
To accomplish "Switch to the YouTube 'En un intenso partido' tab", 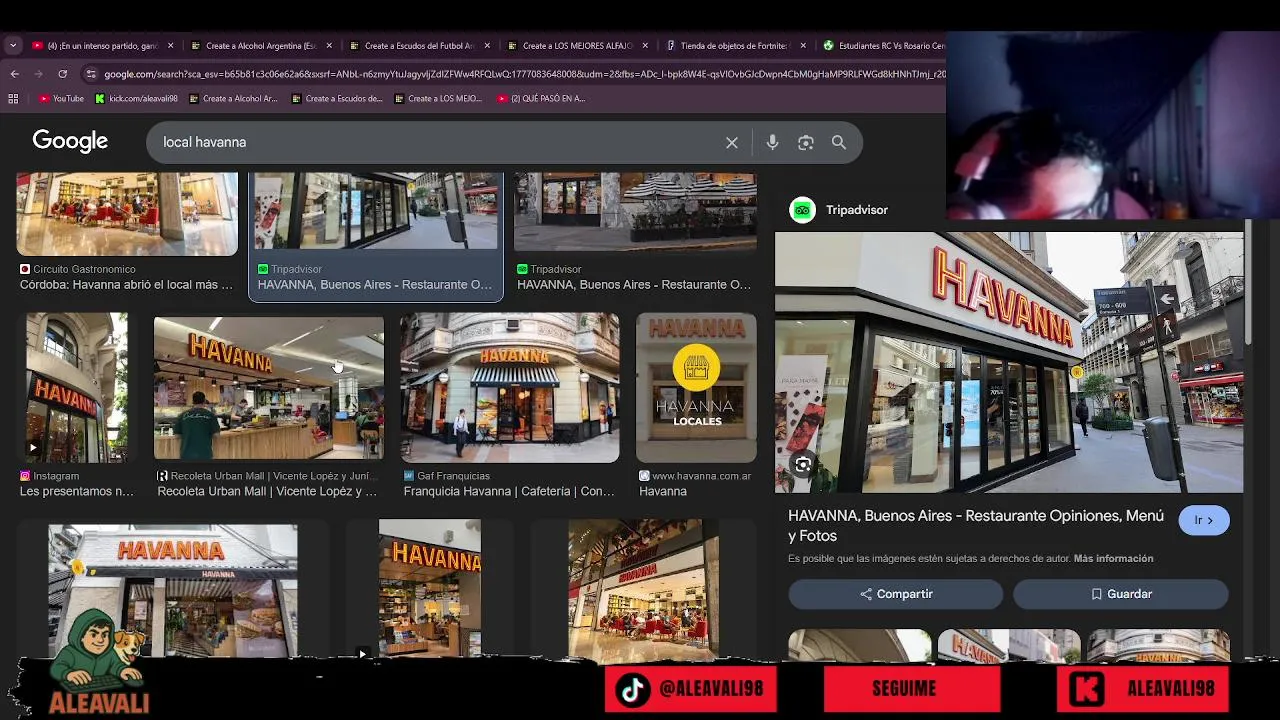I will [100, 46].
